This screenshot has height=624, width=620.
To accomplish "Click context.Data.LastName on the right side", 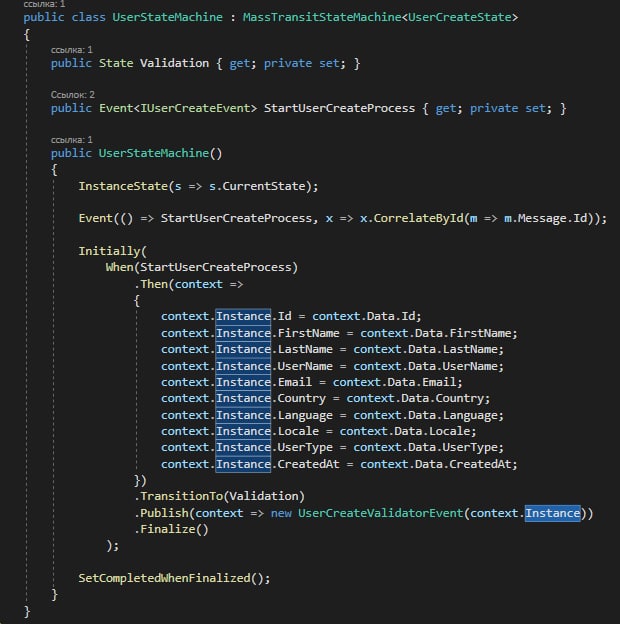I will click(425, 350).
